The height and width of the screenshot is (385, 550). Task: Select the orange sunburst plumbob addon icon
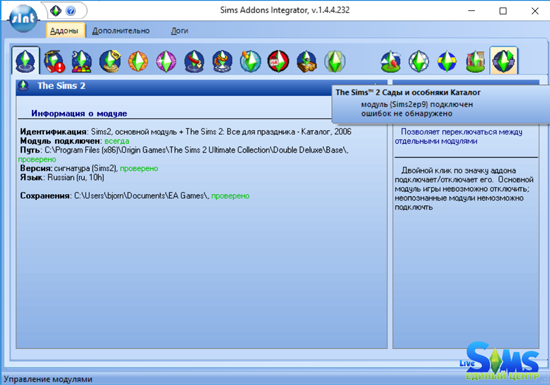point(138,61)
